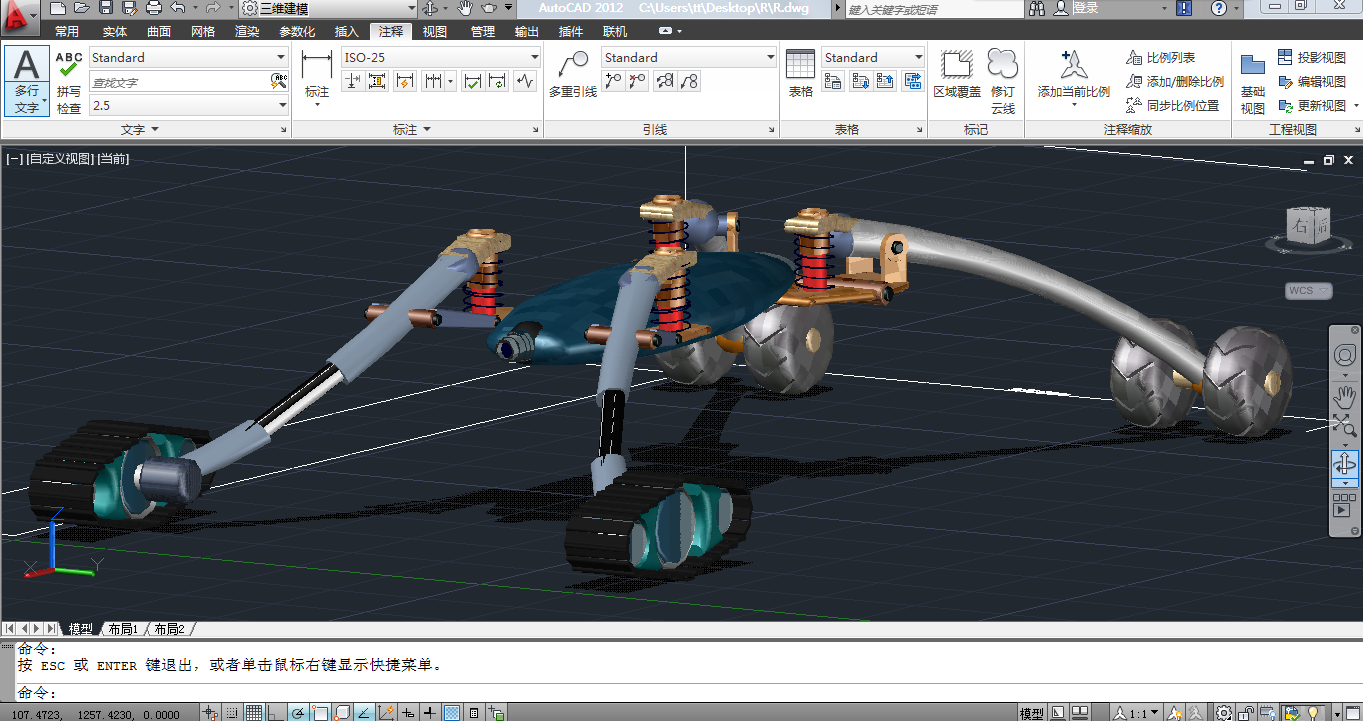Toggle Transparency display in the status bar
This screenshot has height=721, width=1363.
pos(452,712)
